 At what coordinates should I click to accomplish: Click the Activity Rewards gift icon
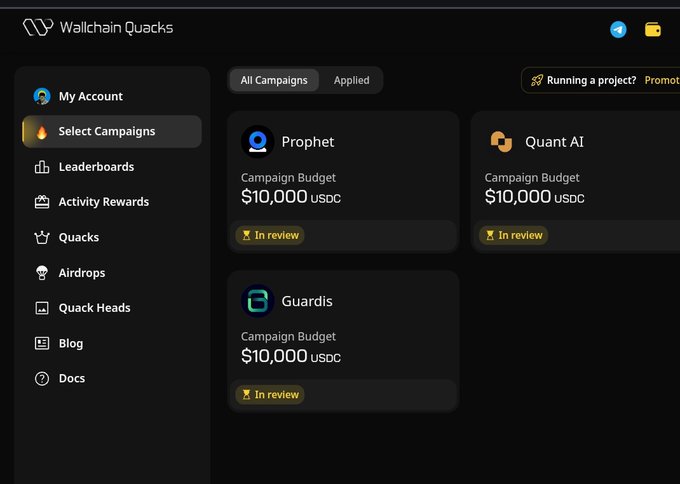point(42,202)
